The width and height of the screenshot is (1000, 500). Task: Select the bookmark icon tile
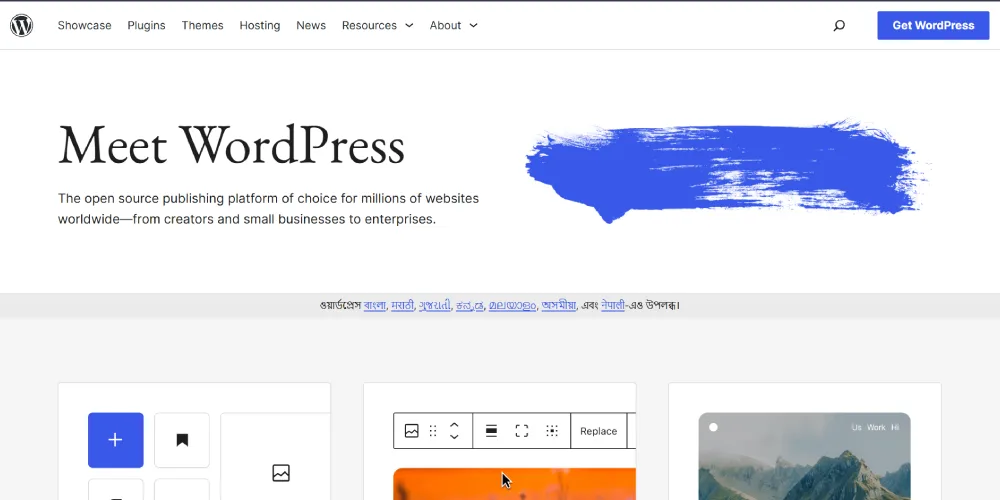tap(182, 440)
